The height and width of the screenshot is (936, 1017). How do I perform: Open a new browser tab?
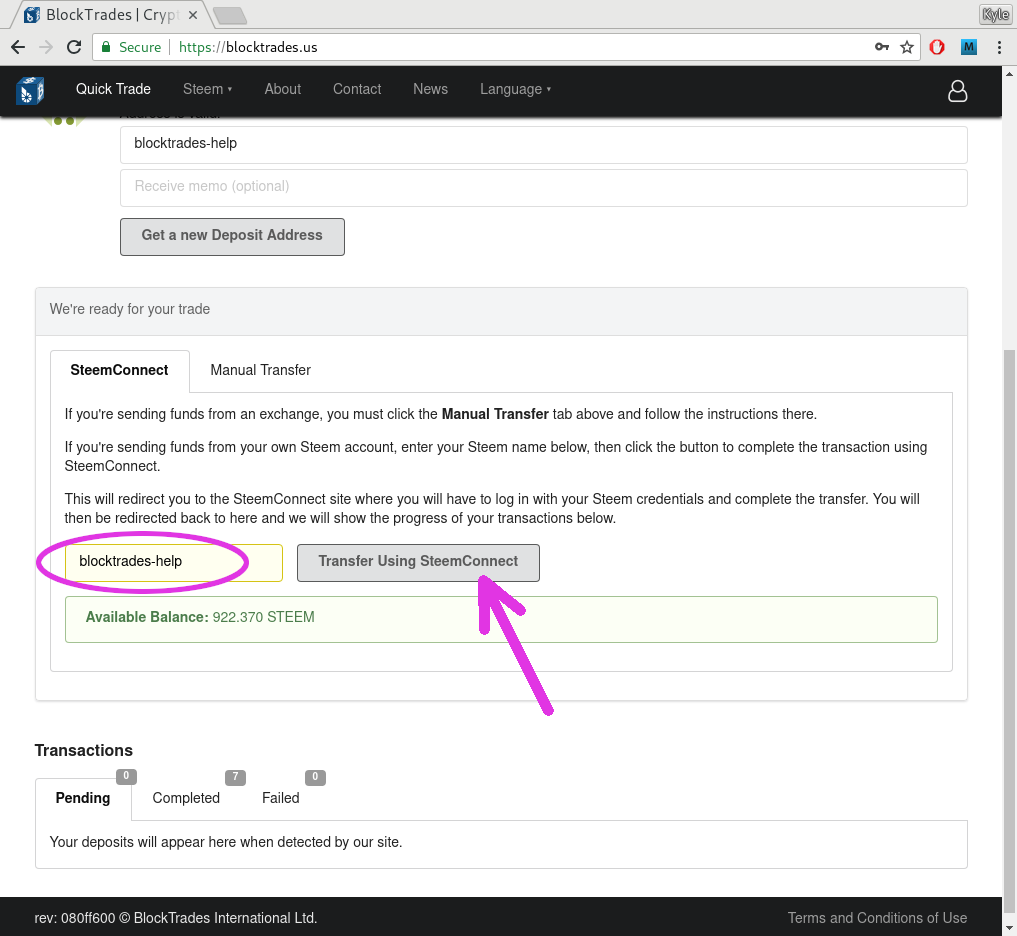point(229,15)
